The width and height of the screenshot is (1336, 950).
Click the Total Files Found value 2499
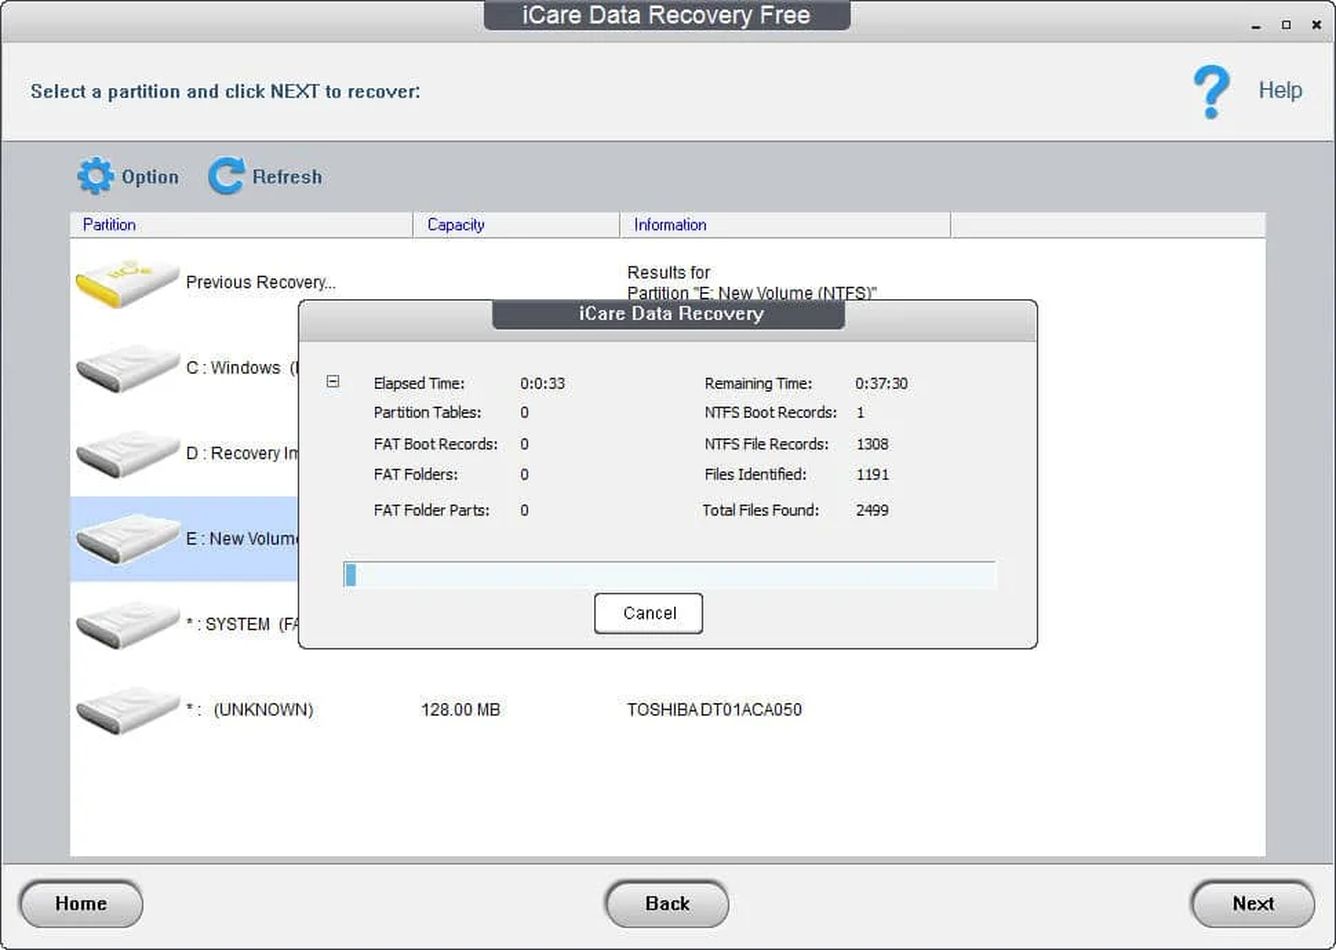pos(872,510)
